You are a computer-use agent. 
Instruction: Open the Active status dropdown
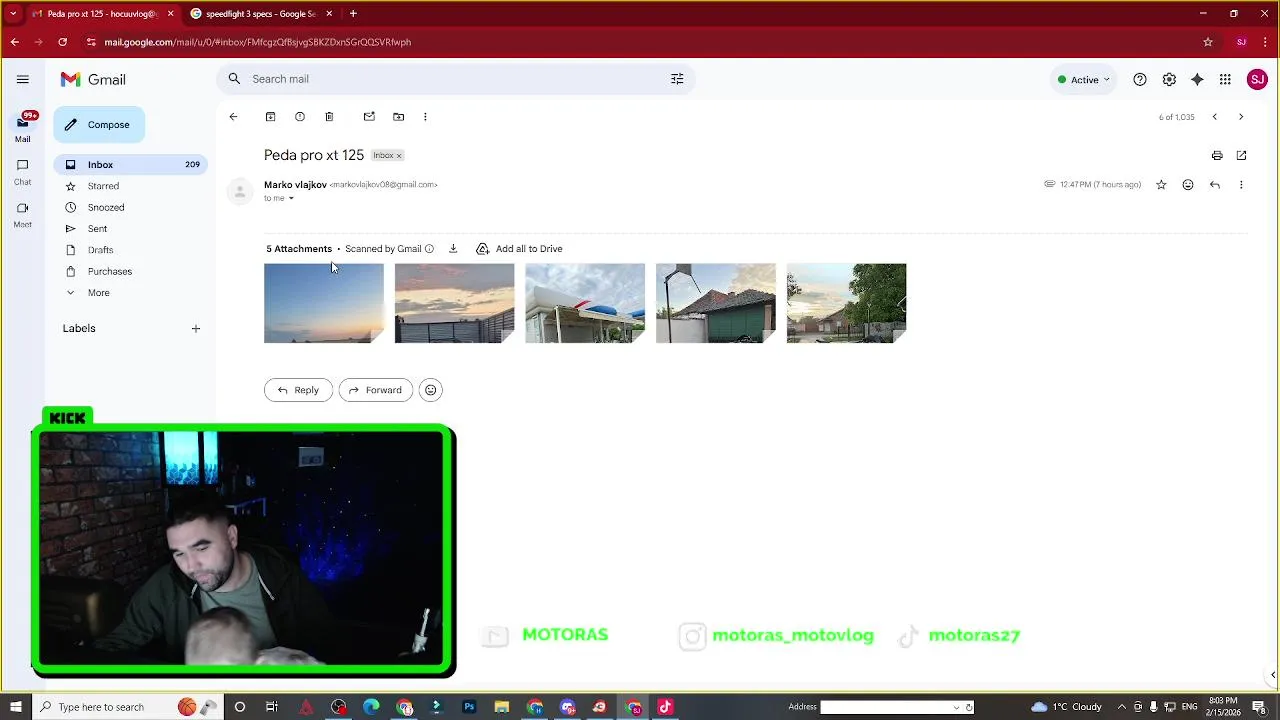pos(1084,80)
